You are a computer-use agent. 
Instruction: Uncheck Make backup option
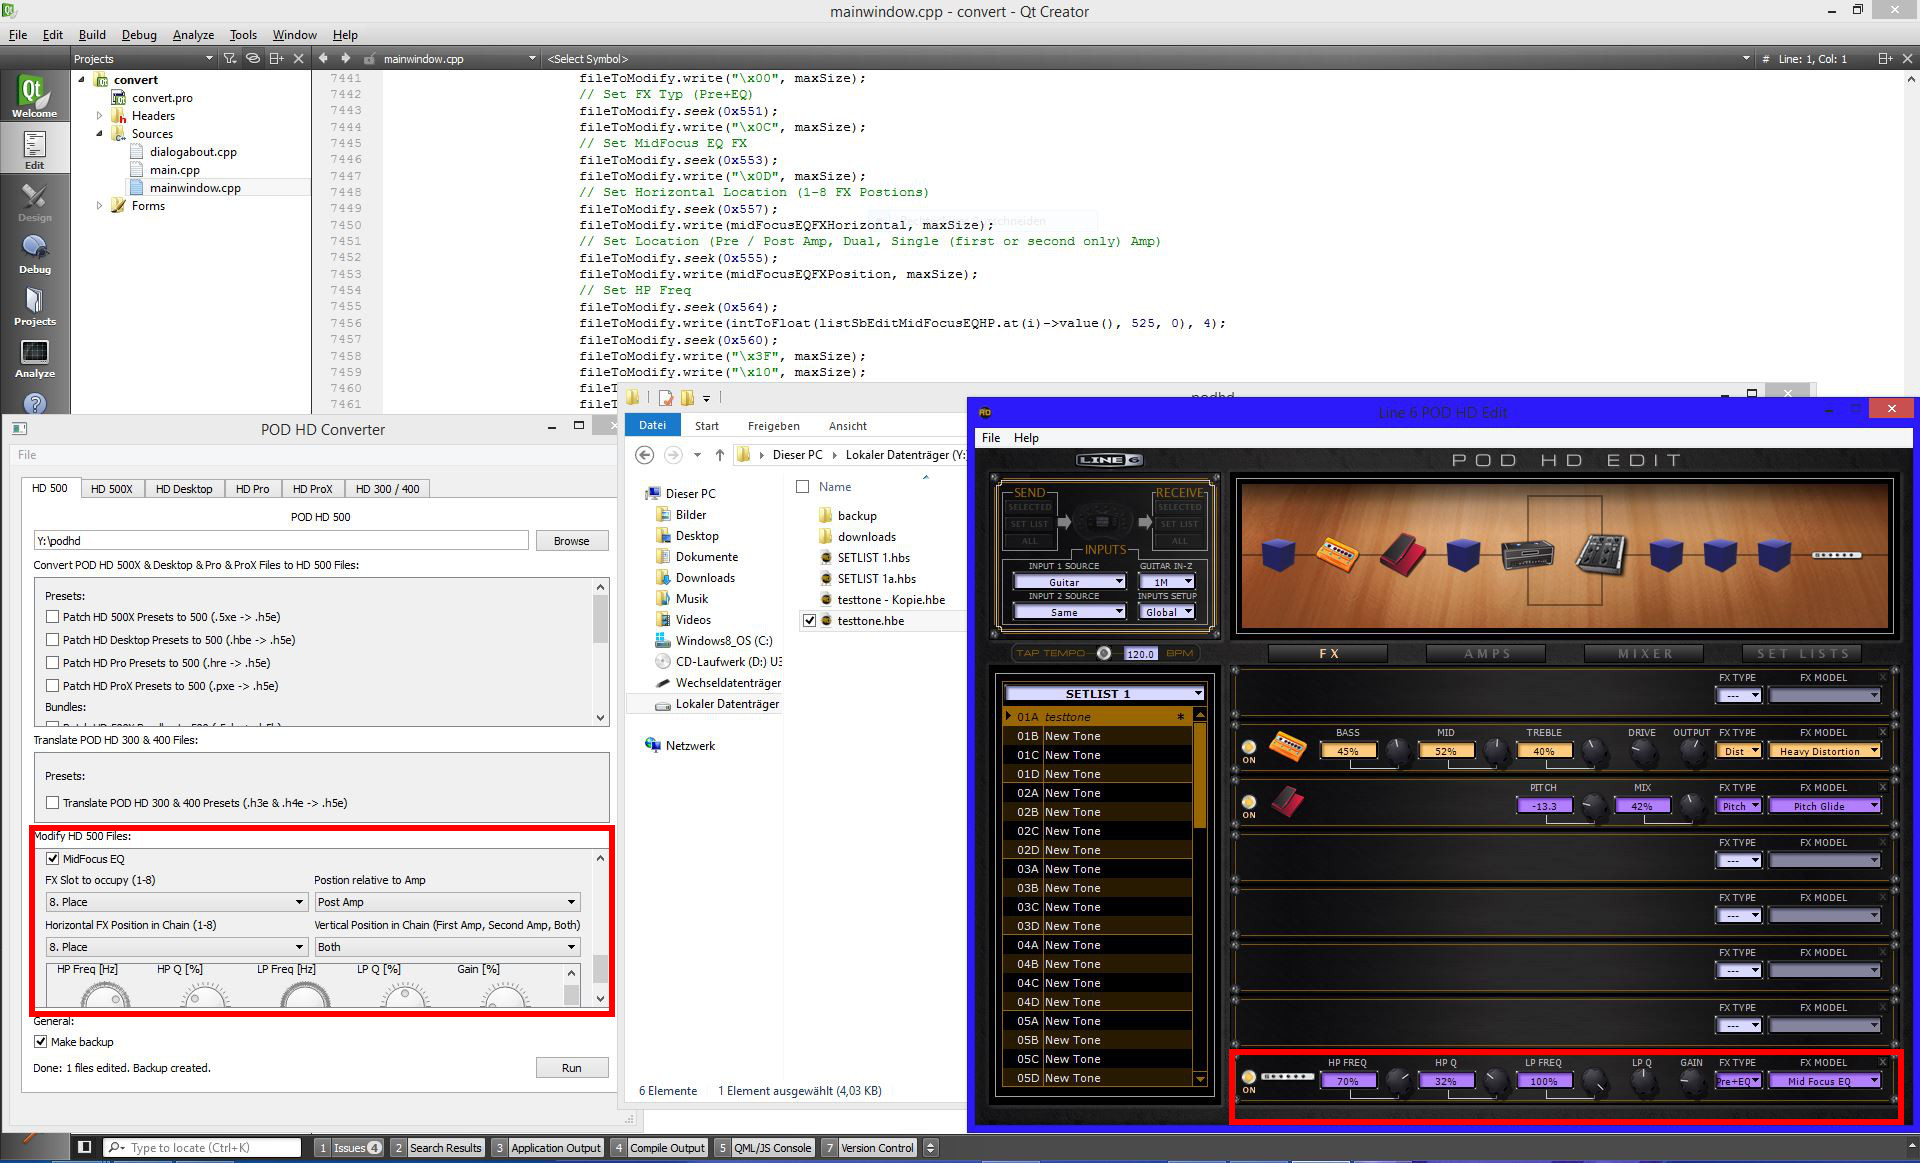[x=41, y=1042]
